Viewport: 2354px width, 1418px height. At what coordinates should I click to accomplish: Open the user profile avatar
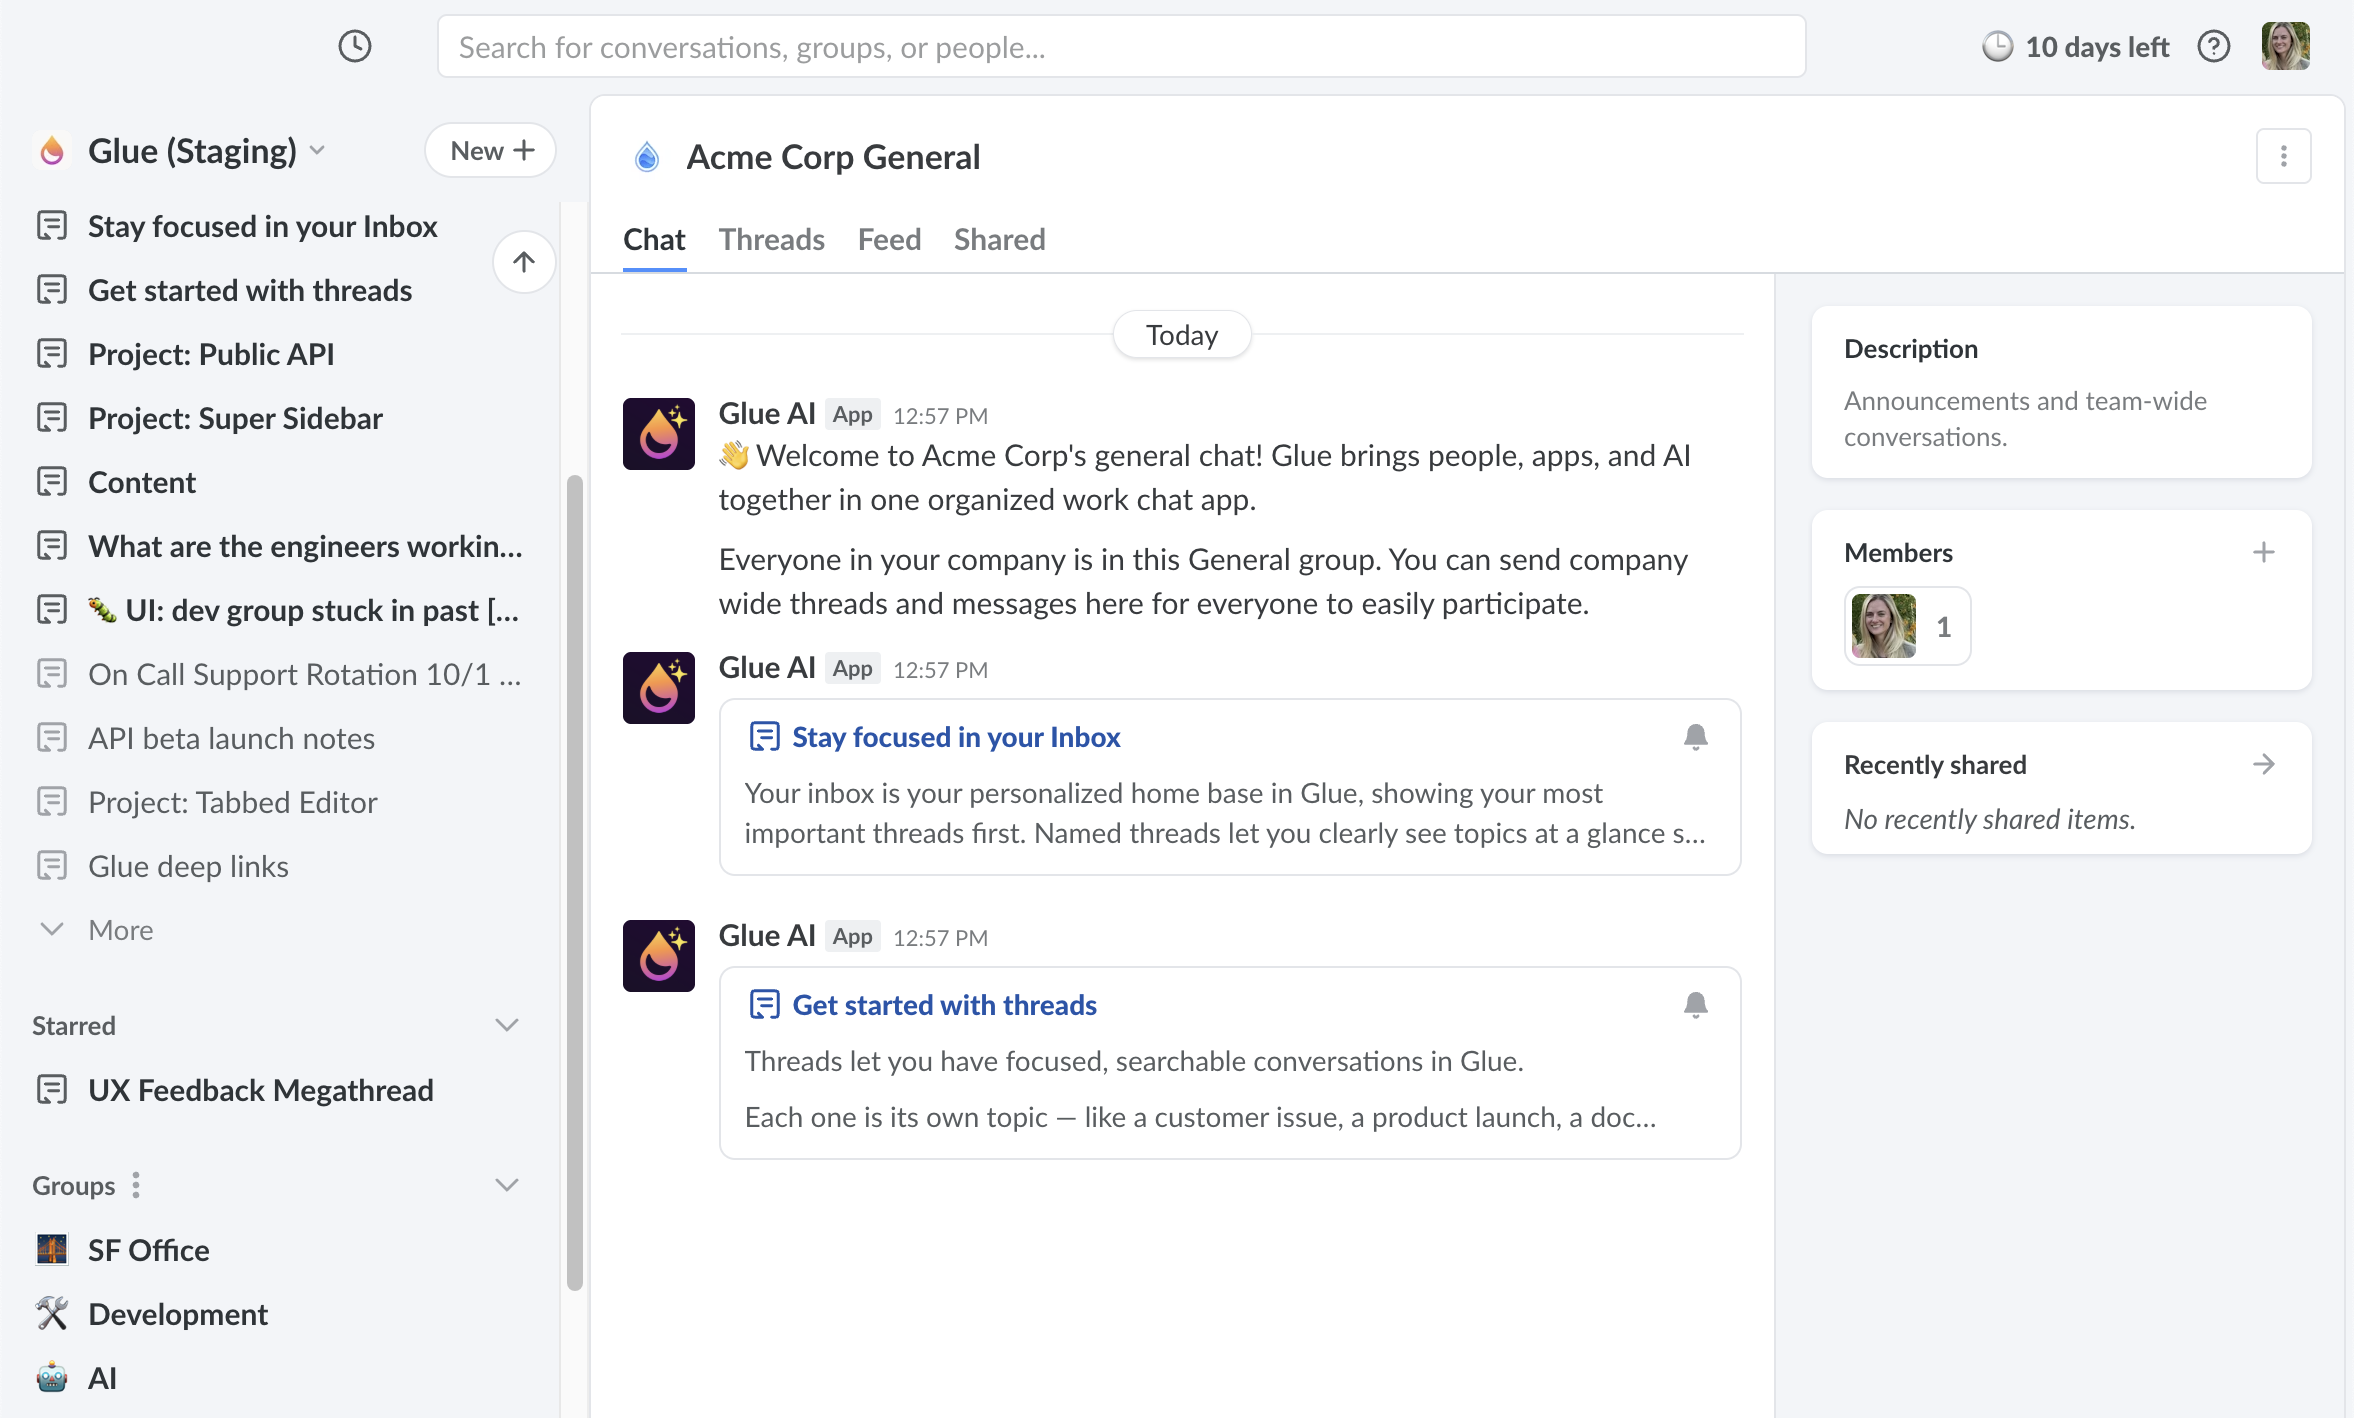click(x=2285, y=46)
